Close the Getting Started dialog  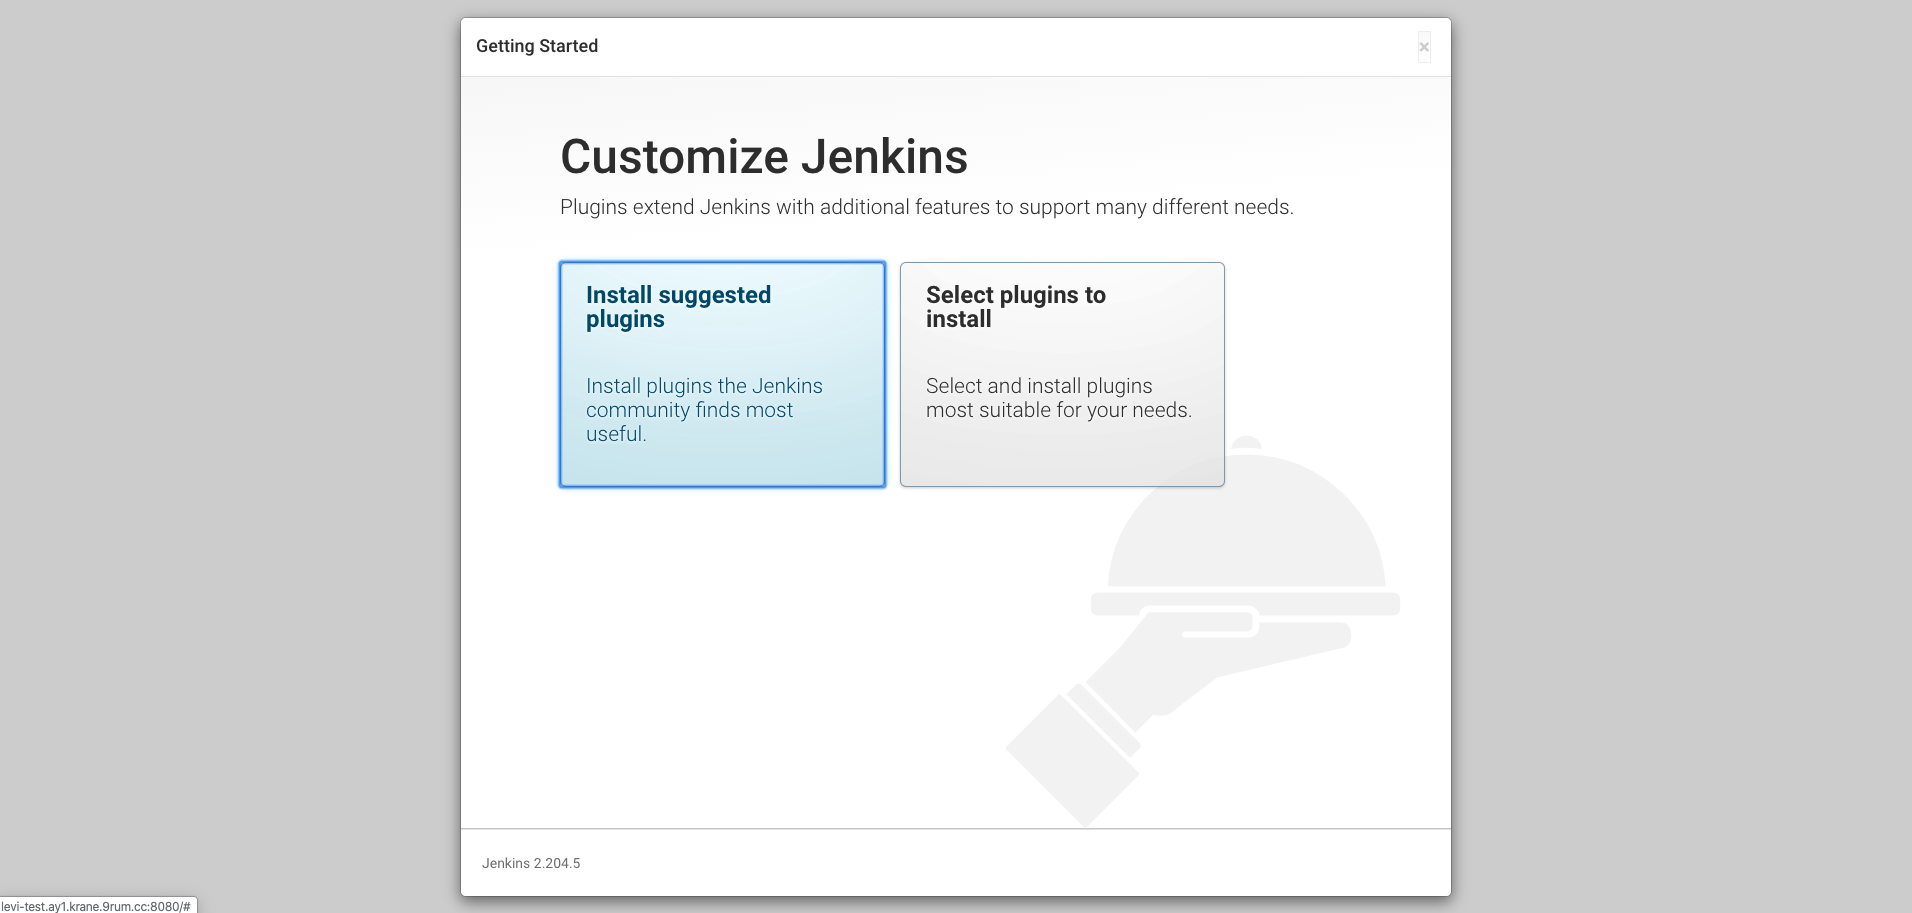pos(1424,47)
